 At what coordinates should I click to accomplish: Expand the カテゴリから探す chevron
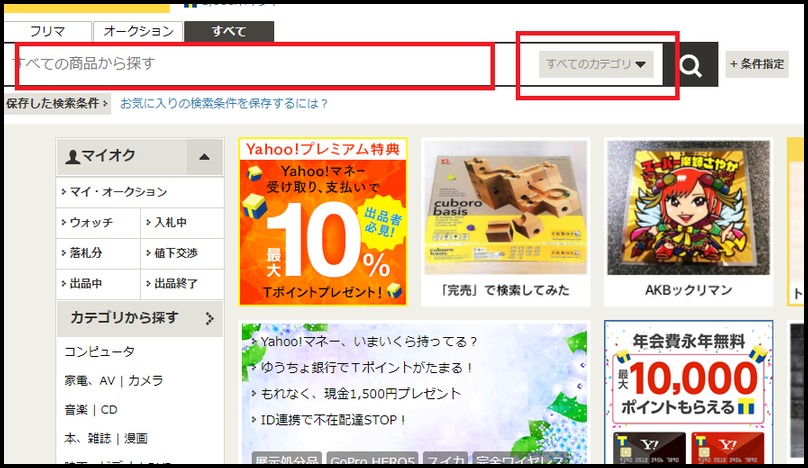pos(209,319)
